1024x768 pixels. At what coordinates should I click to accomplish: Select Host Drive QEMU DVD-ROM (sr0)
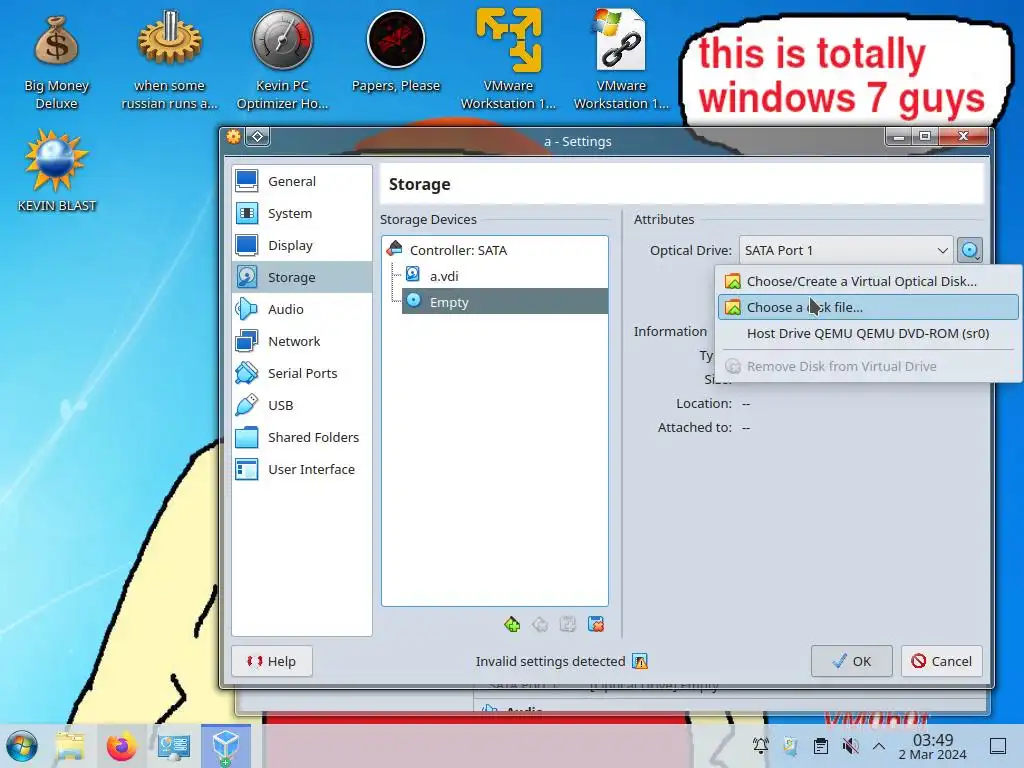868,333
